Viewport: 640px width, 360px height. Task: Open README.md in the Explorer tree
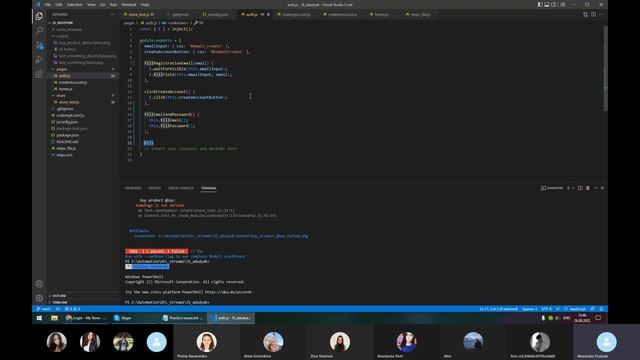coord(83,142)
